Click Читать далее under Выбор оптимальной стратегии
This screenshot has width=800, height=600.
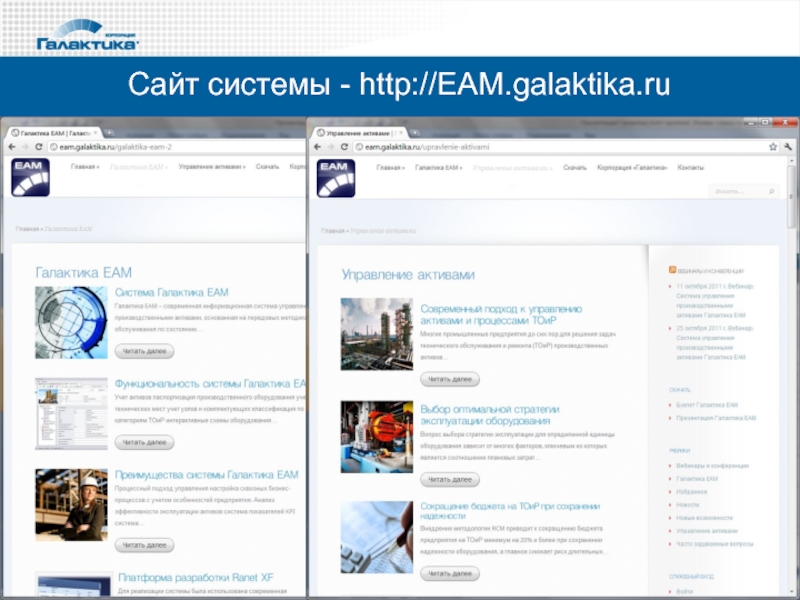click(450, 480)
